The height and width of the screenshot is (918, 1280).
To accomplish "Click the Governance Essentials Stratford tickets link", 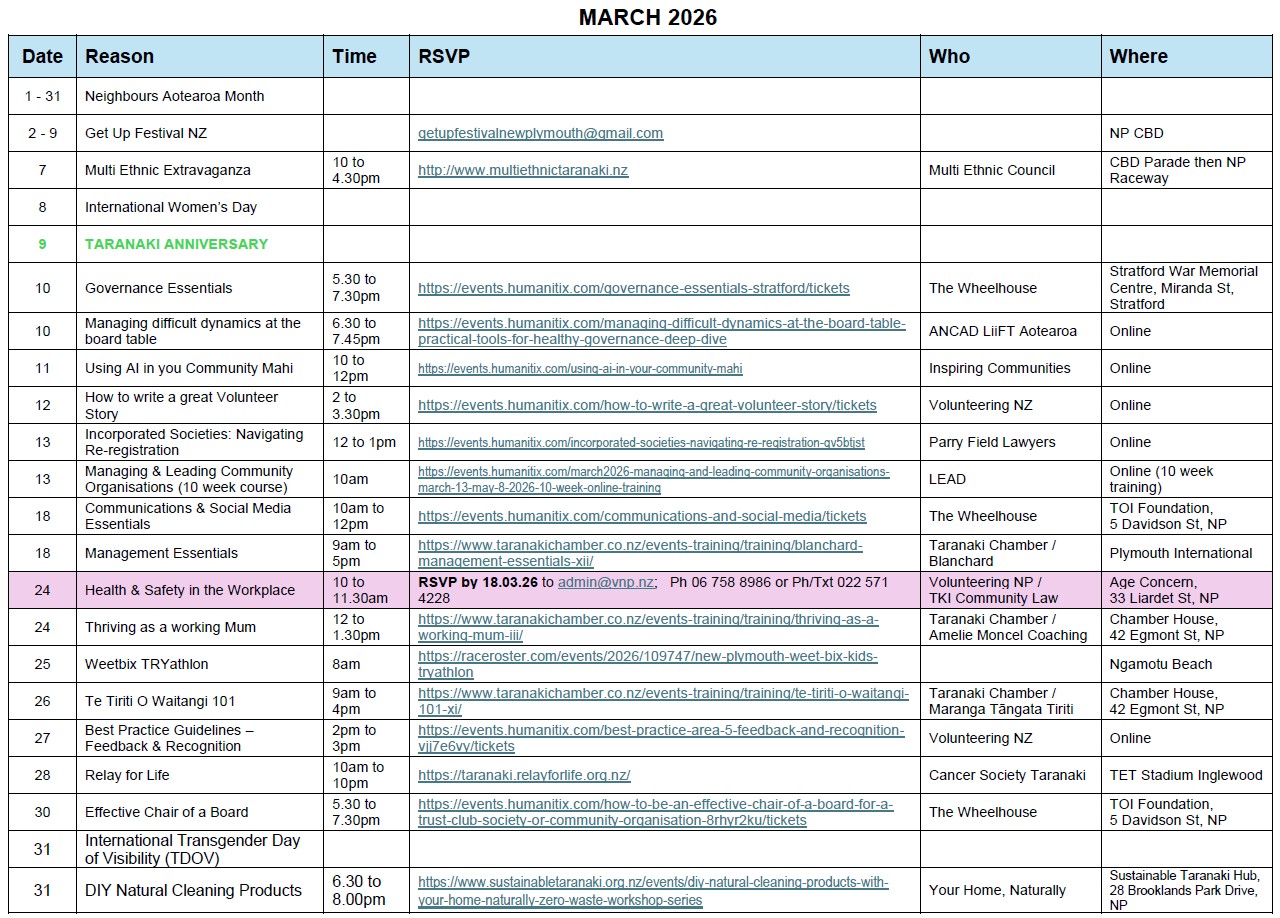I will [x=633, y=288].
